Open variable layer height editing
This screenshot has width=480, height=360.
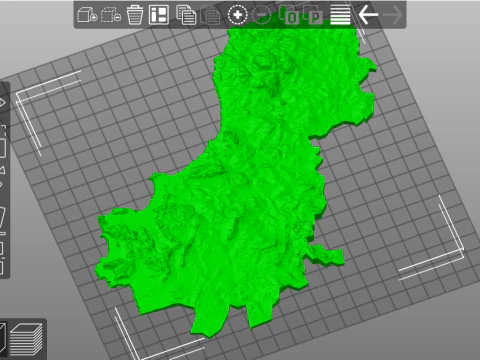point(340,15)
